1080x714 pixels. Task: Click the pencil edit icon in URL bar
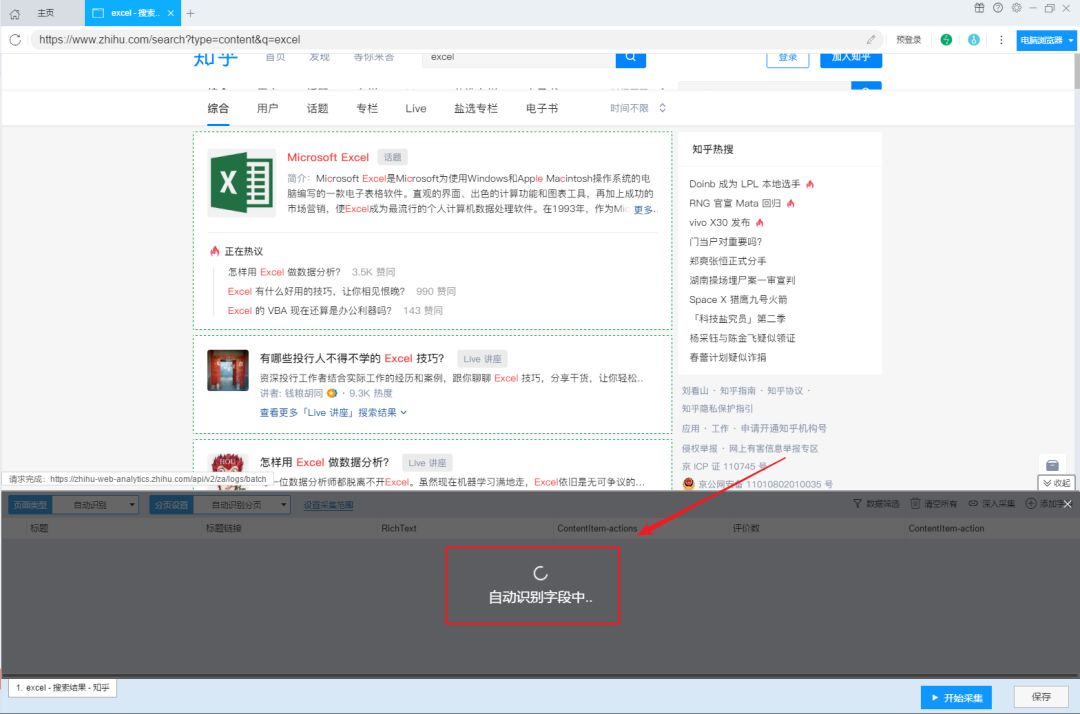(871, 40)
